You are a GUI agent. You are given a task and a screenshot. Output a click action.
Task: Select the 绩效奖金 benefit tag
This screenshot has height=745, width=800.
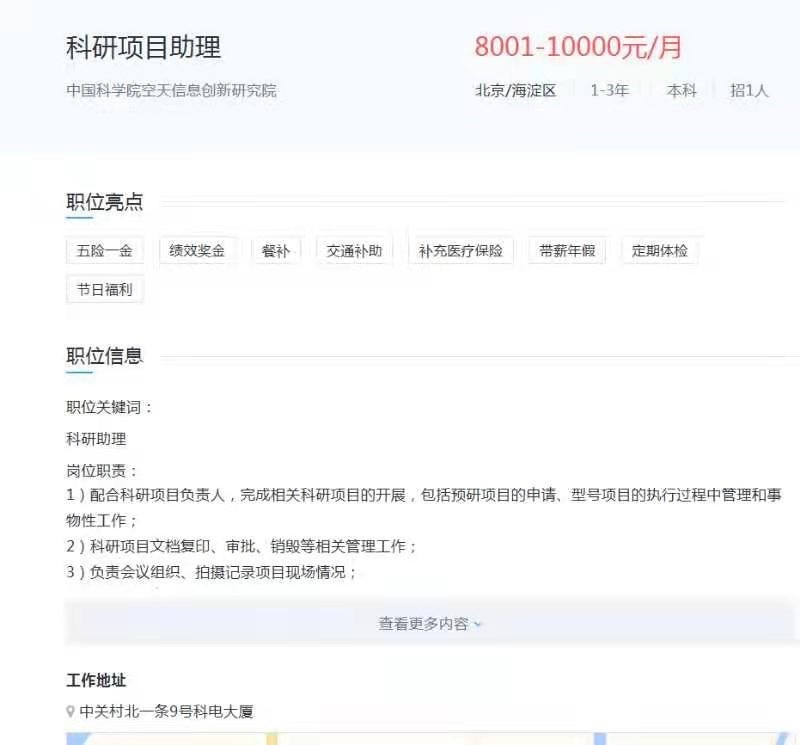tap(197, 251)
